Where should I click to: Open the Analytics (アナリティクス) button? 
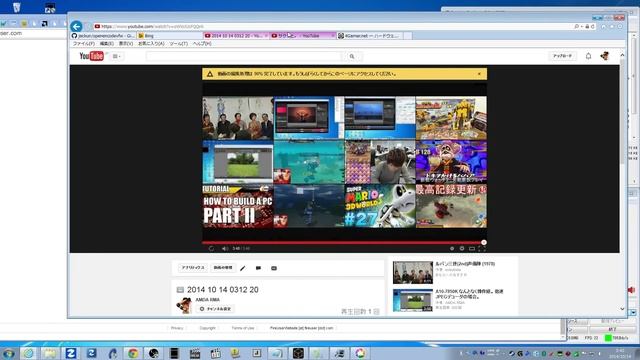click(193, 268)
